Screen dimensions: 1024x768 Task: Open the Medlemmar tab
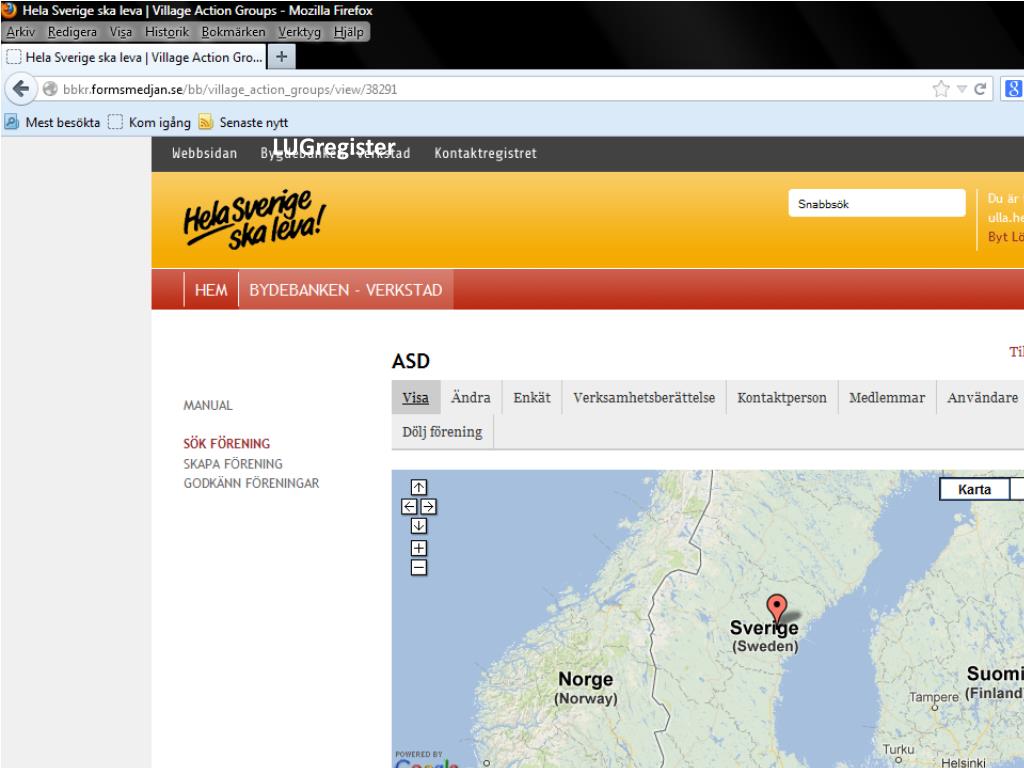887,397
